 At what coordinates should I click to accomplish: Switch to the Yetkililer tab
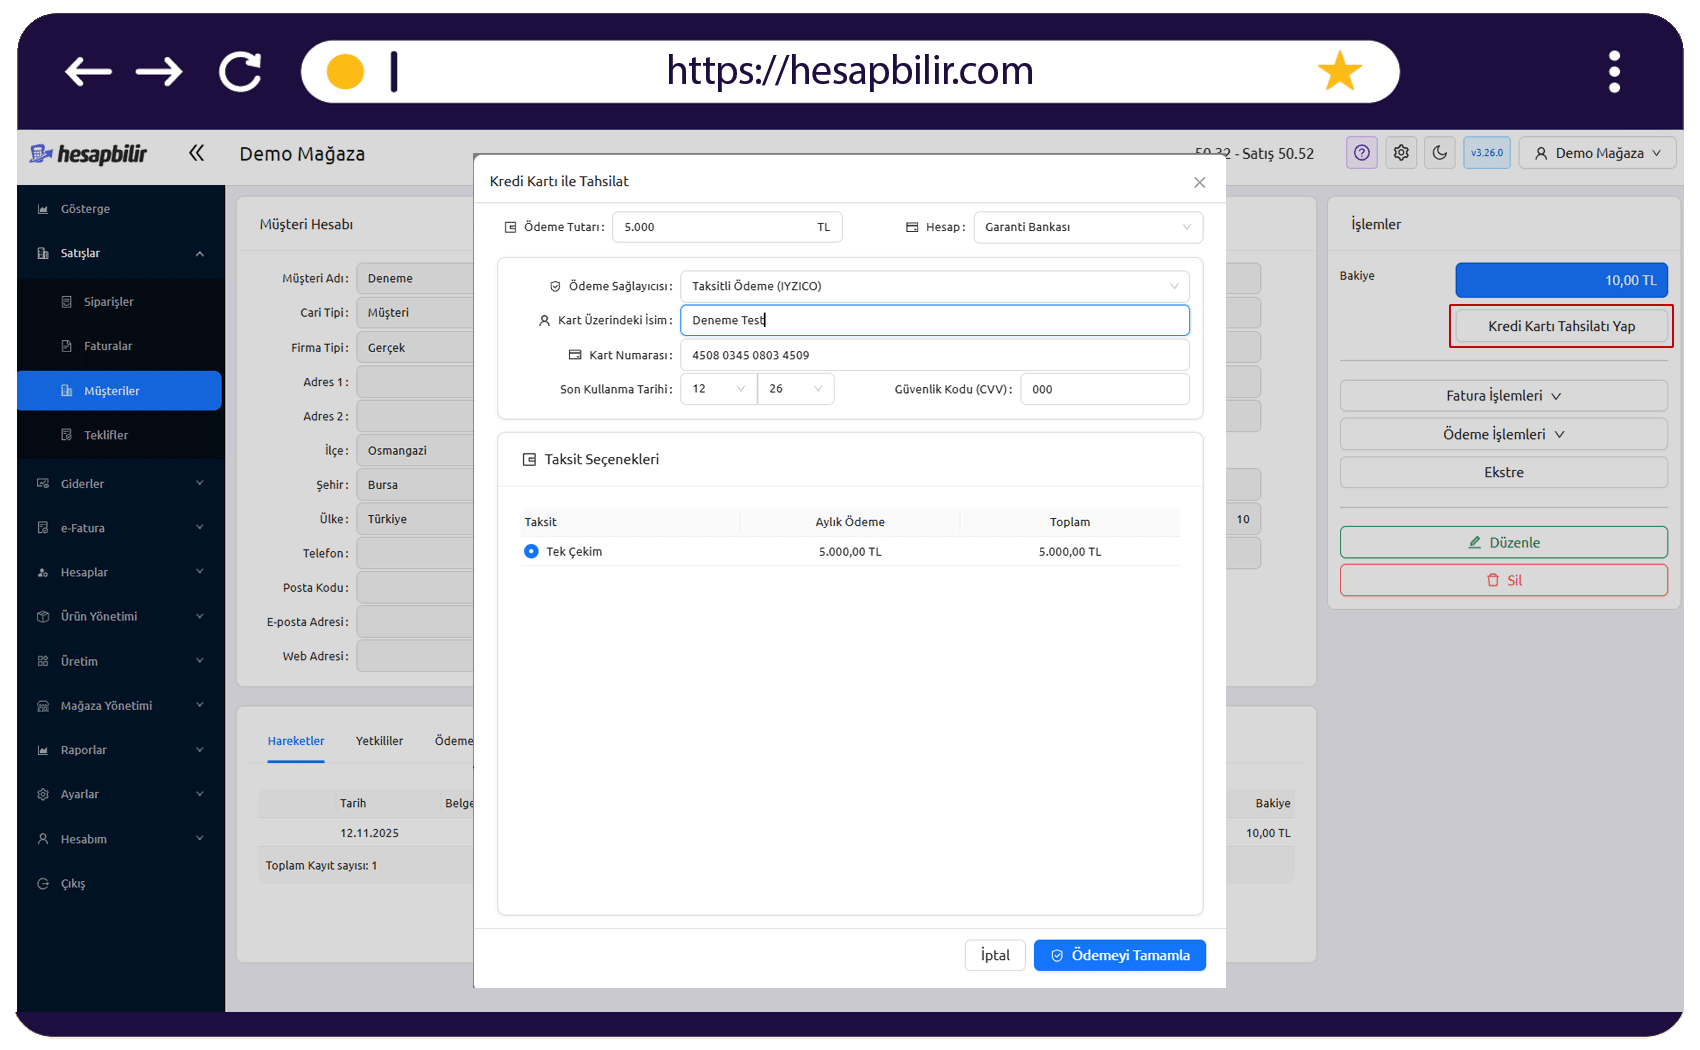[x=379, y=741]
